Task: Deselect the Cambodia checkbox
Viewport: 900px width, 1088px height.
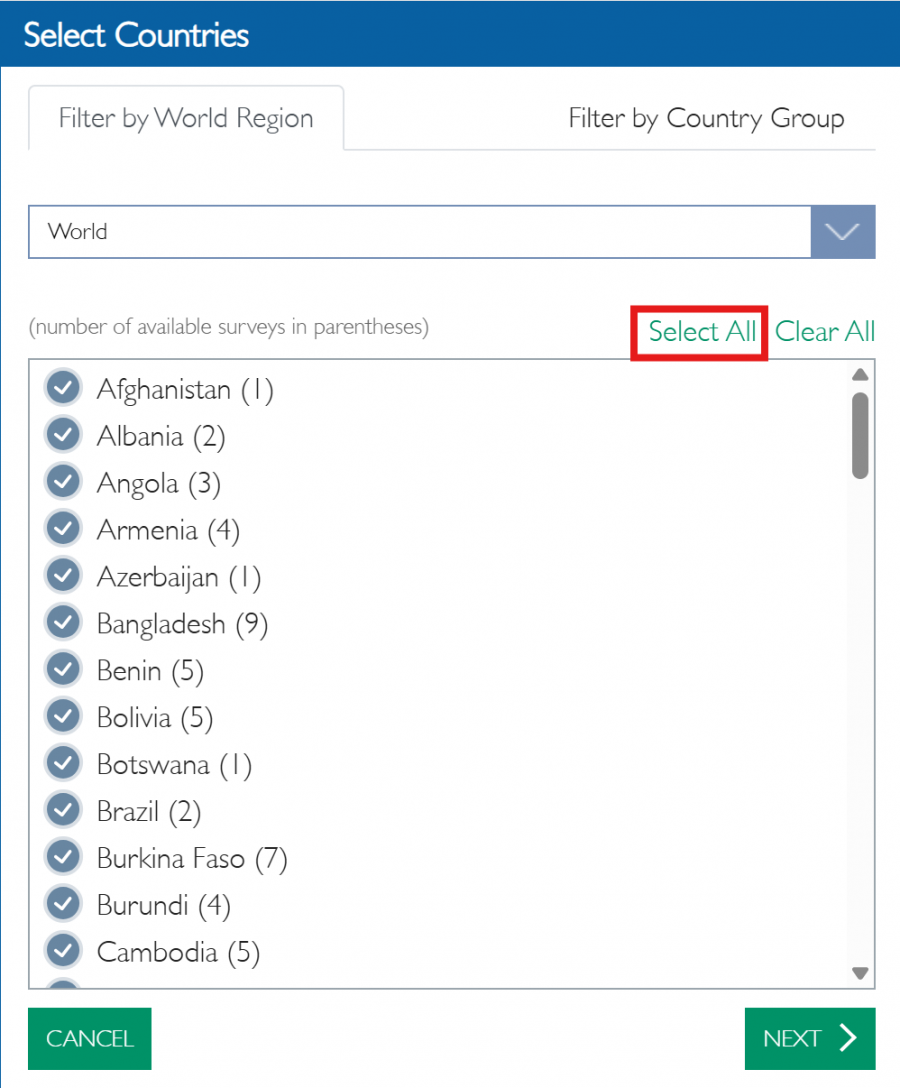Action: (62, 951)
